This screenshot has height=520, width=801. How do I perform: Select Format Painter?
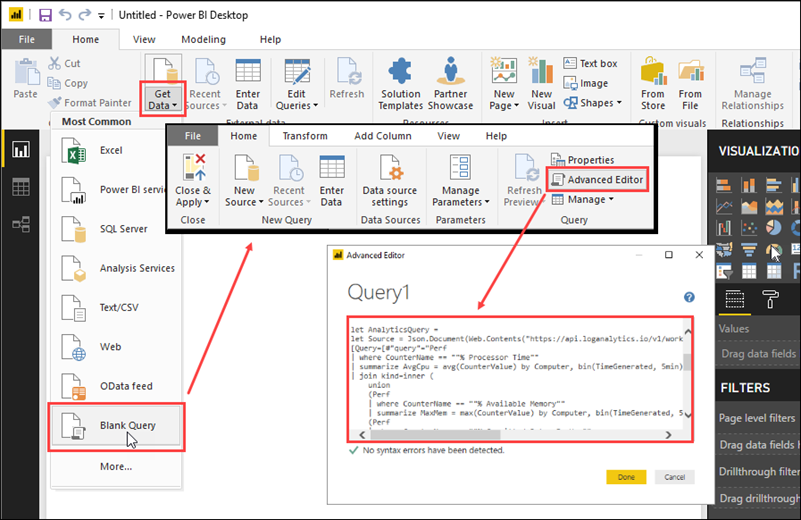tap(90, 103)
